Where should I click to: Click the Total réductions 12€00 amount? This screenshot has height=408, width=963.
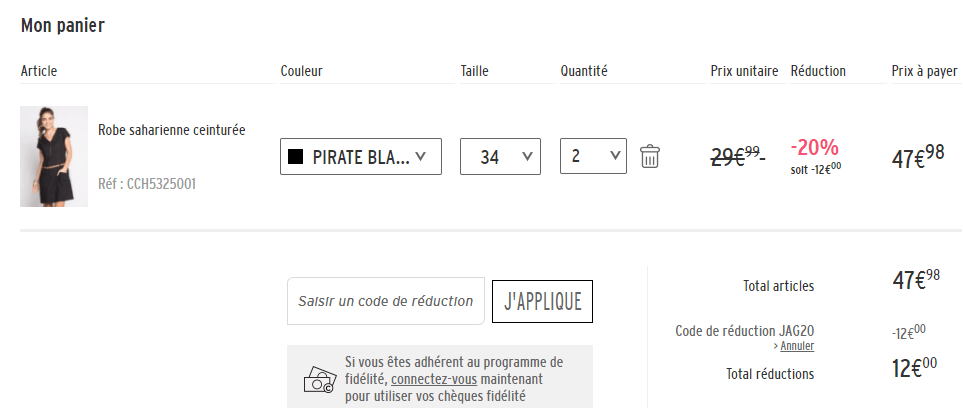[x=914, y=367]
